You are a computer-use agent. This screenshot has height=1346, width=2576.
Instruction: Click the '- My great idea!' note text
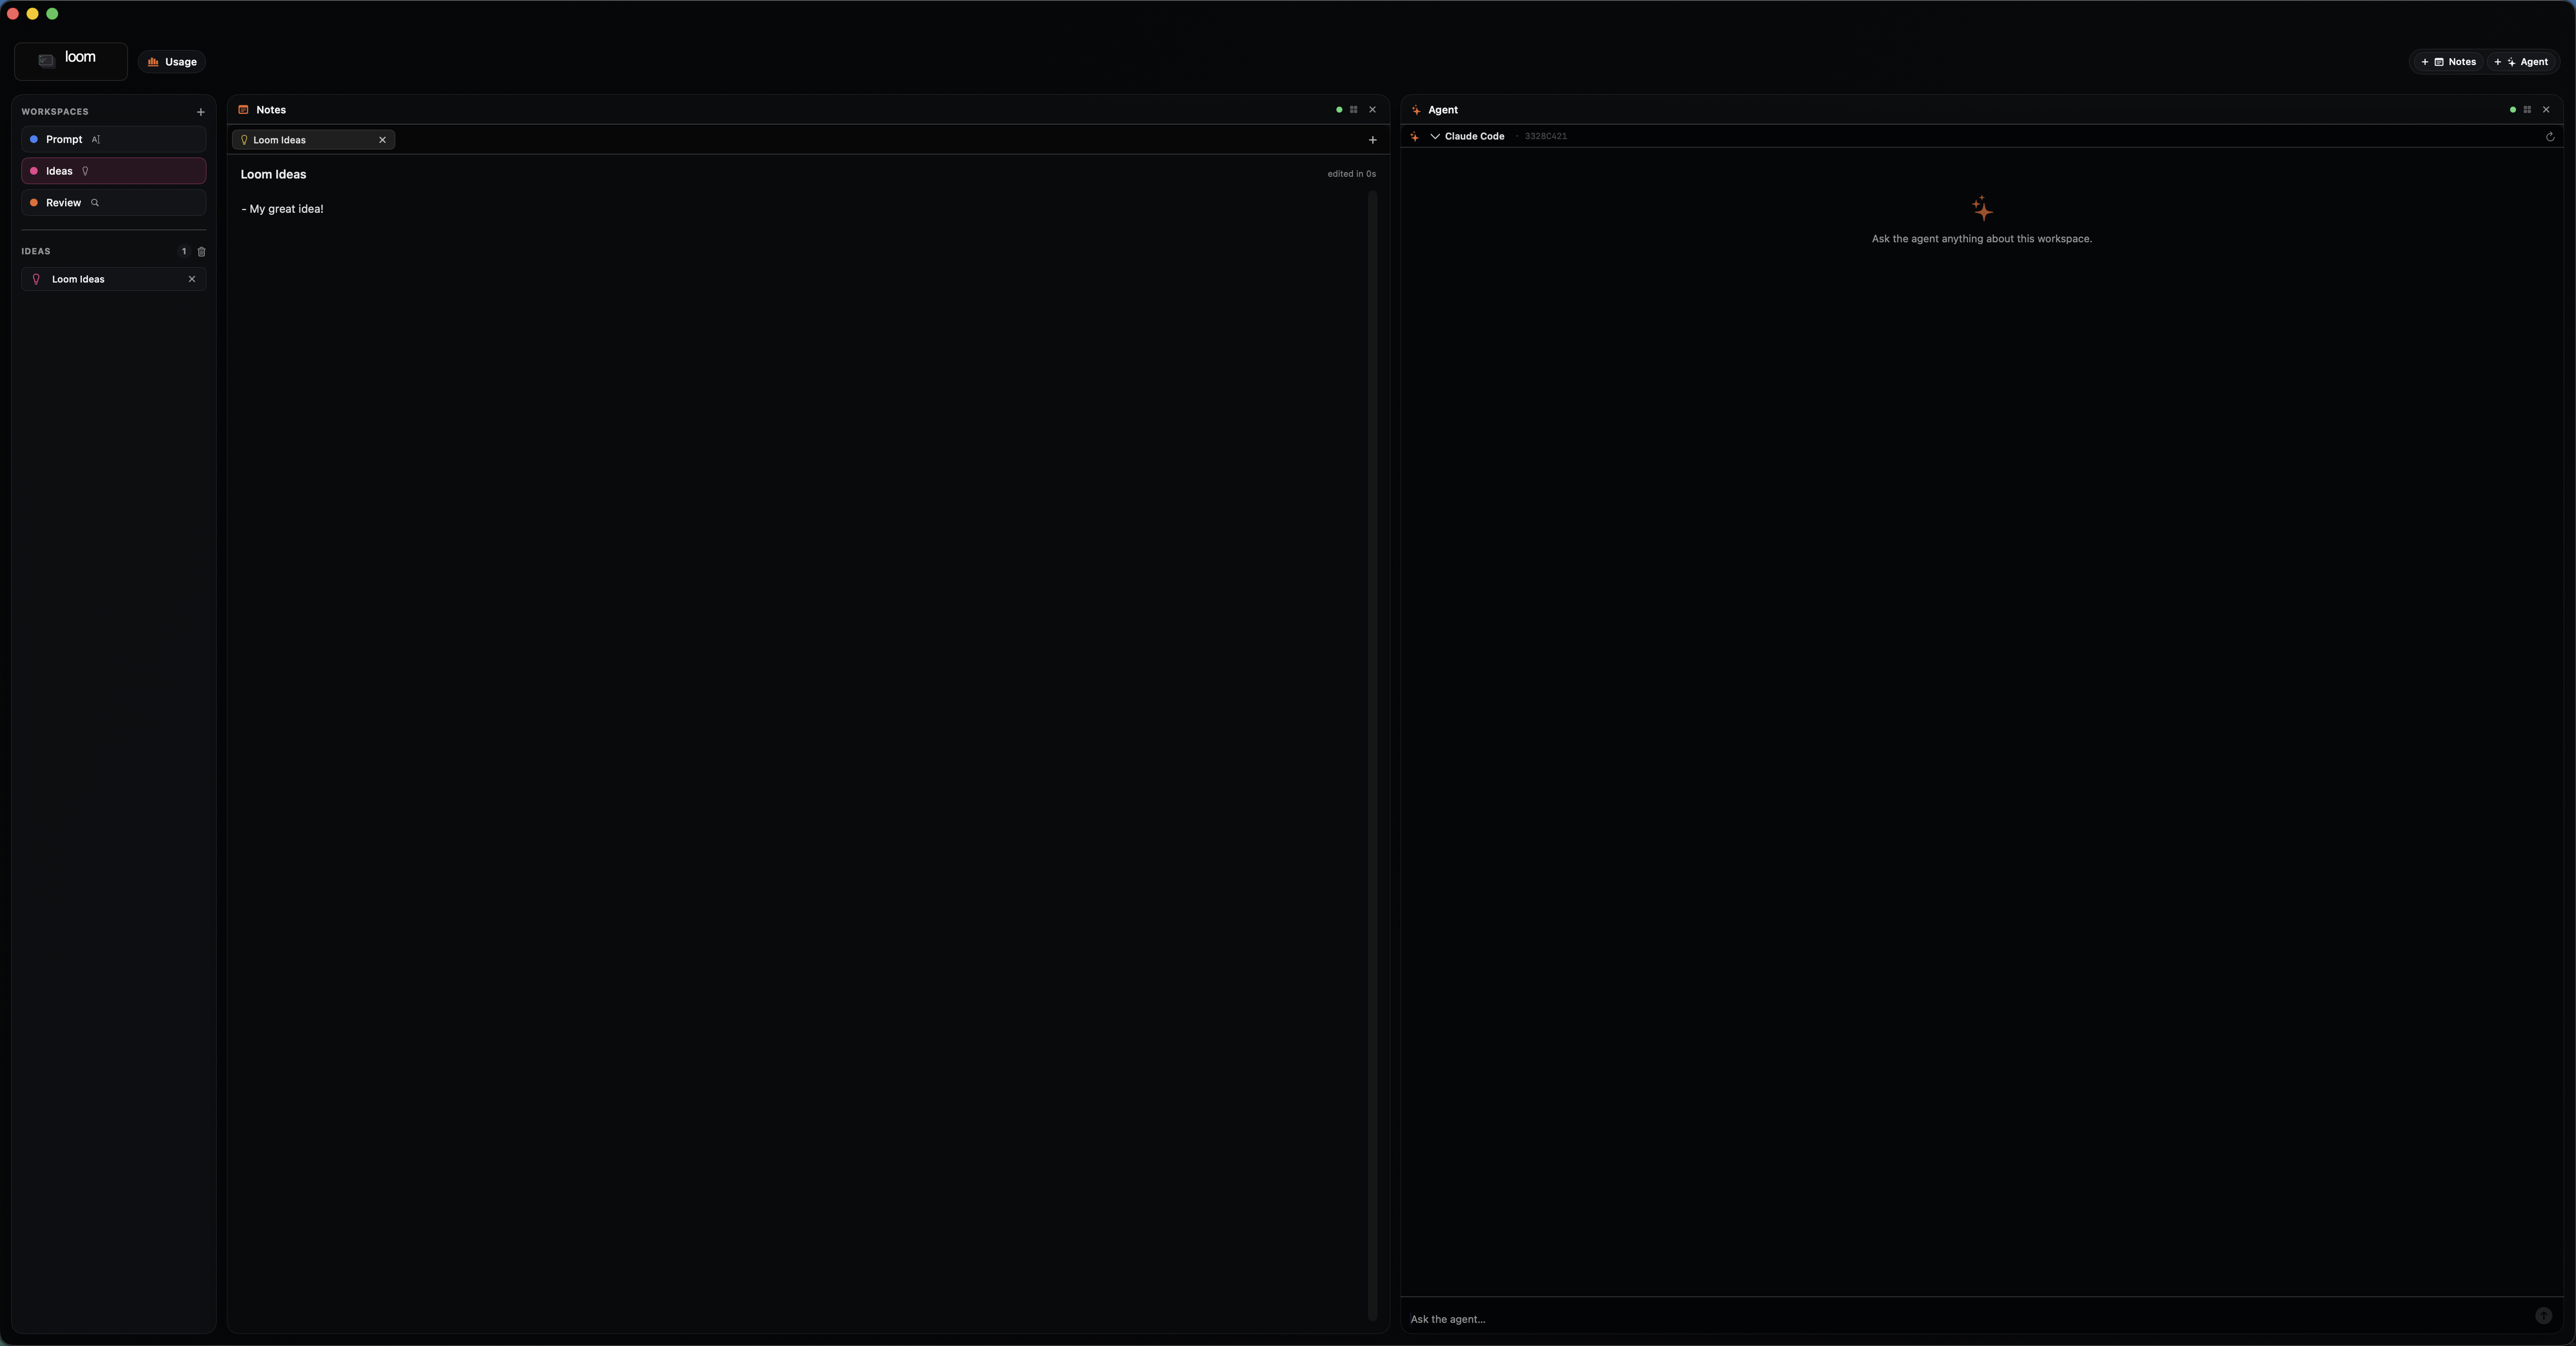tap(282, 209)
